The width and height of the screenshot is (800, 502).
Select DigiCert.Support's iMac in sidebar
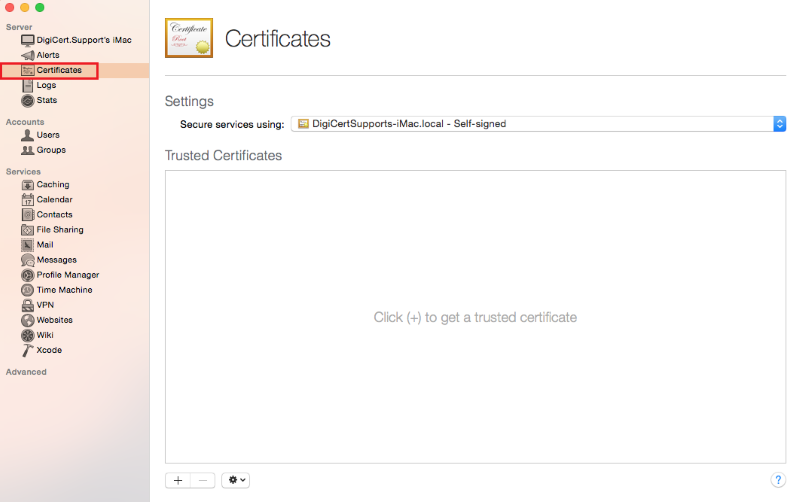pos(76,40)
